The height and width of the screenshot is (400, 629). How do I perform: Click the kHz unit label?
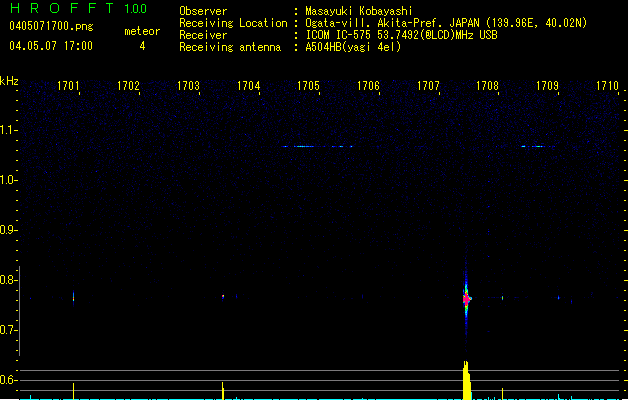[x=10, y=80]
